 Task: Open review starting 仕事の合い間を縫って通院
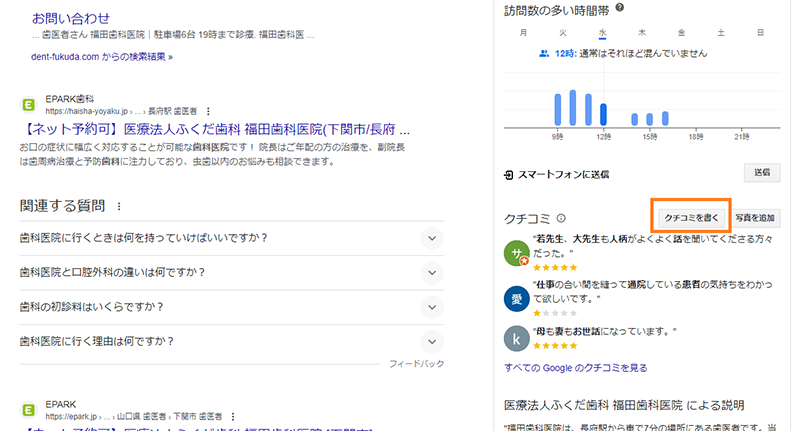click(653, 291)
